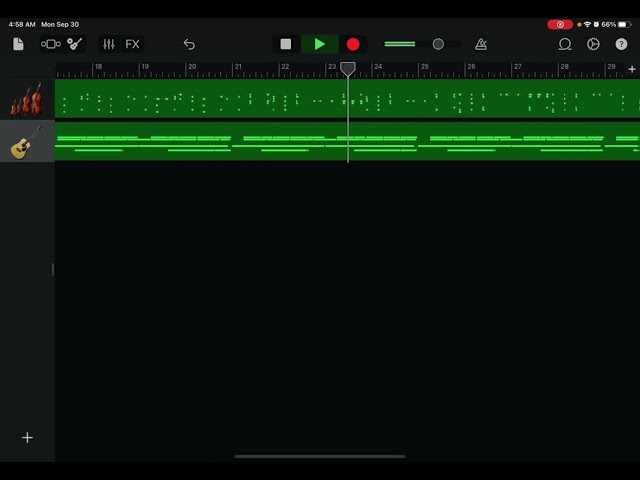The width and height of the screenshot is (640, 480).
Task: Start recording with the red Record button
Action: 353,44
